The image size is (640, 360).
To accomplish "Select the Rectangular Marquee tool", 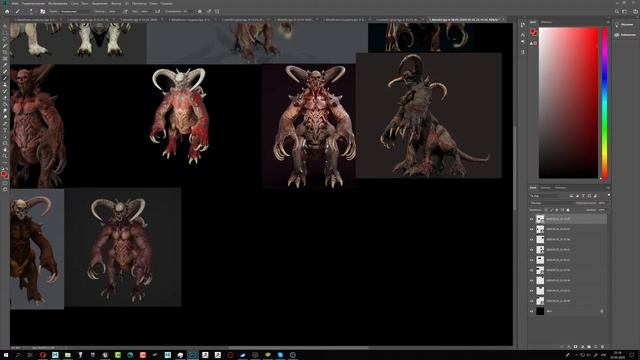I will pos(5,33).
